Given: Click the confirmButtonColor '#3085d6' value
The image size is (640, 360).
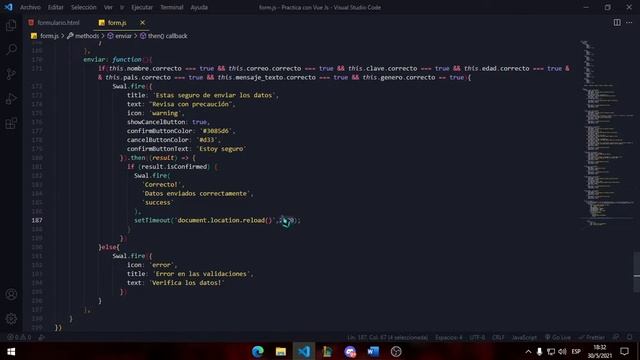Looking at the screenshot, I should [216, 131].
